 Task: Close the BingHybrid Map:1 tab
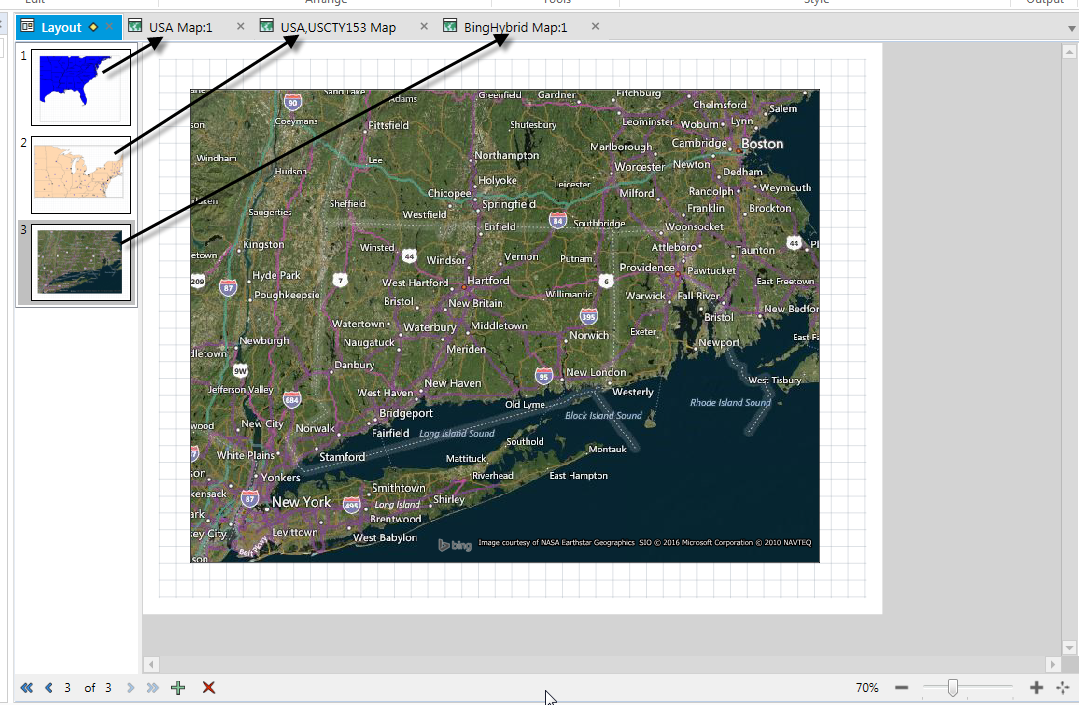pyautogui.click(x=595, y=26)
